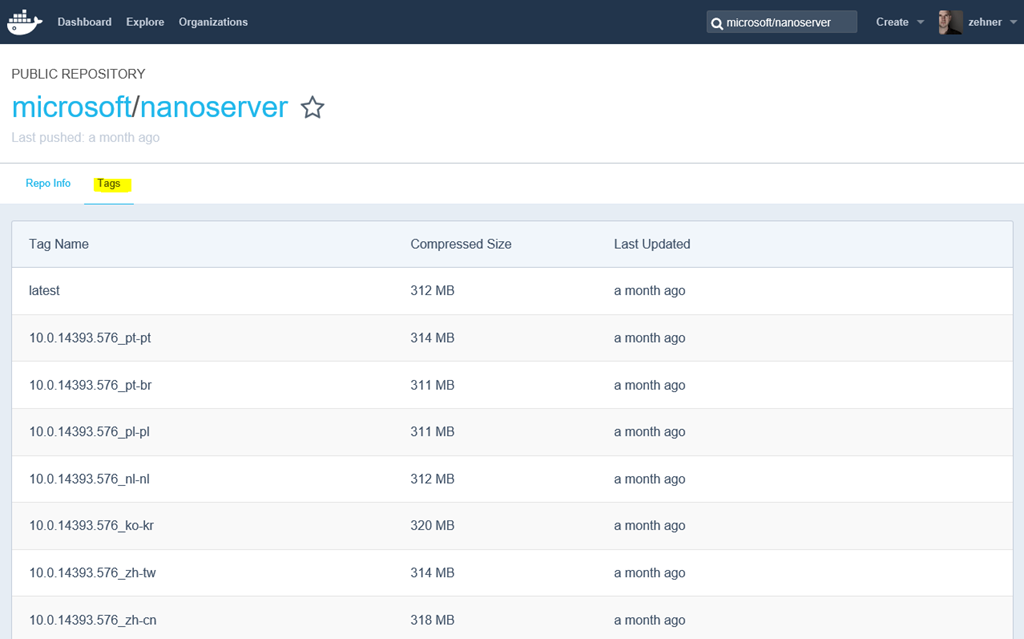The width and height of the screenshot is (1024, 639).
Task: Click the search magnifier icon
Action: coord(717,23)
